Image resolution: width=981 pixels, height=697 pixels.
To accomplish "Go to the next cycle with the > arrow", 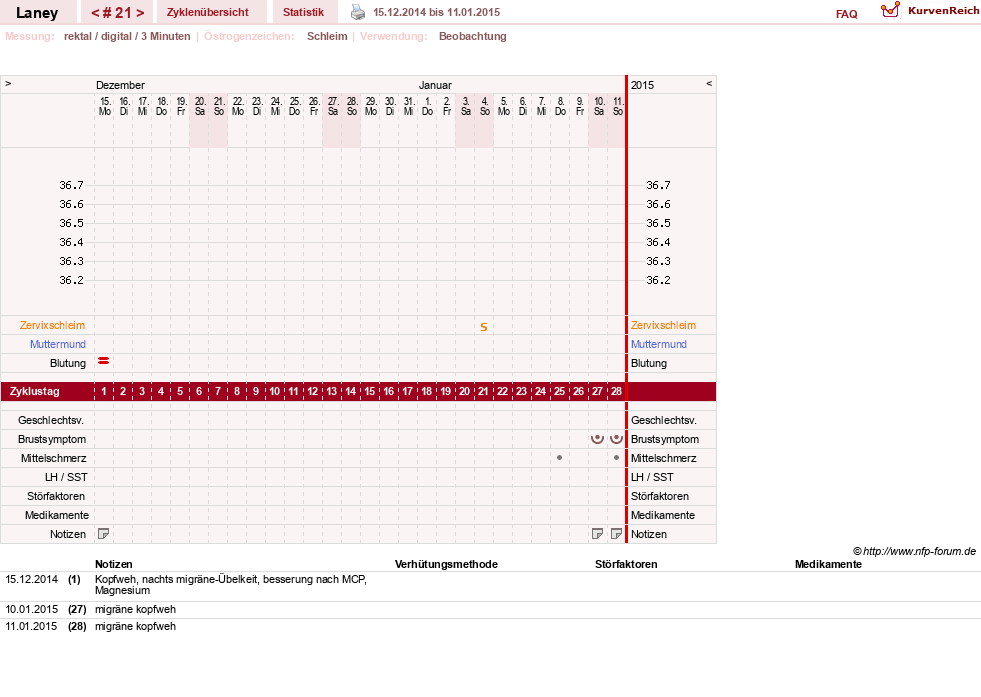I will point(140,13).
